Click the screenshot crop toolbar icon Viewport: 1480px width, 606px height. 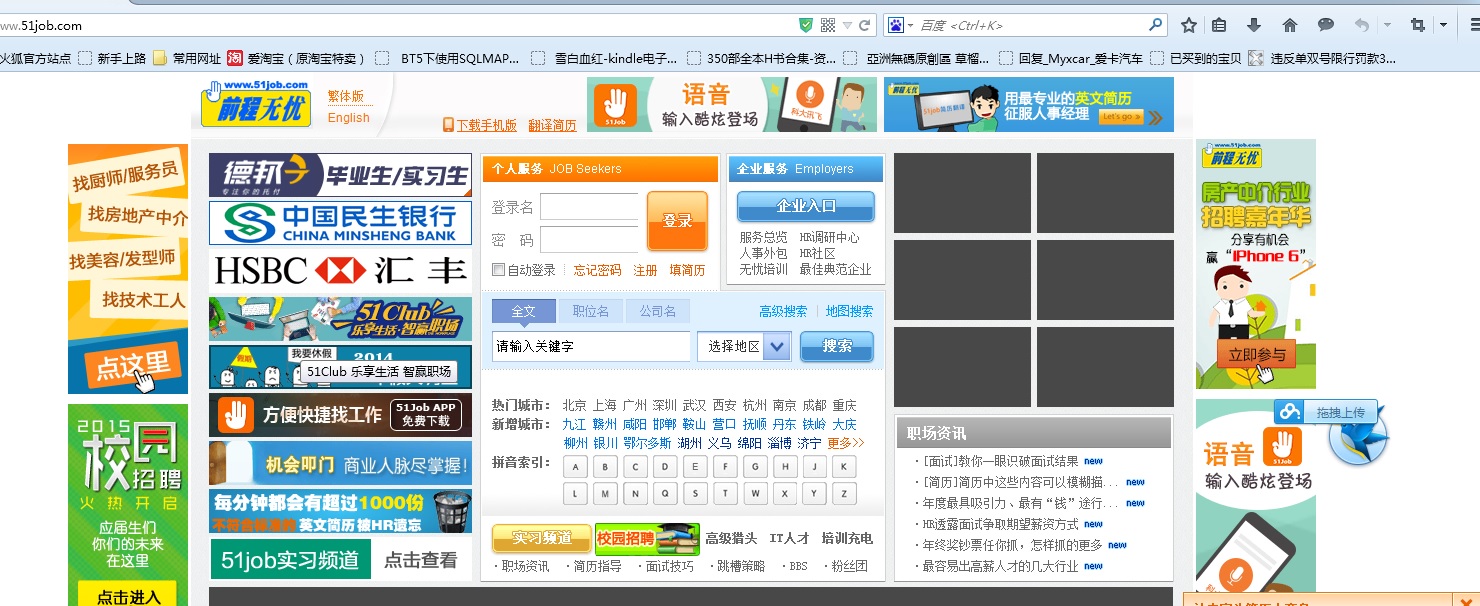point(1418,25)
